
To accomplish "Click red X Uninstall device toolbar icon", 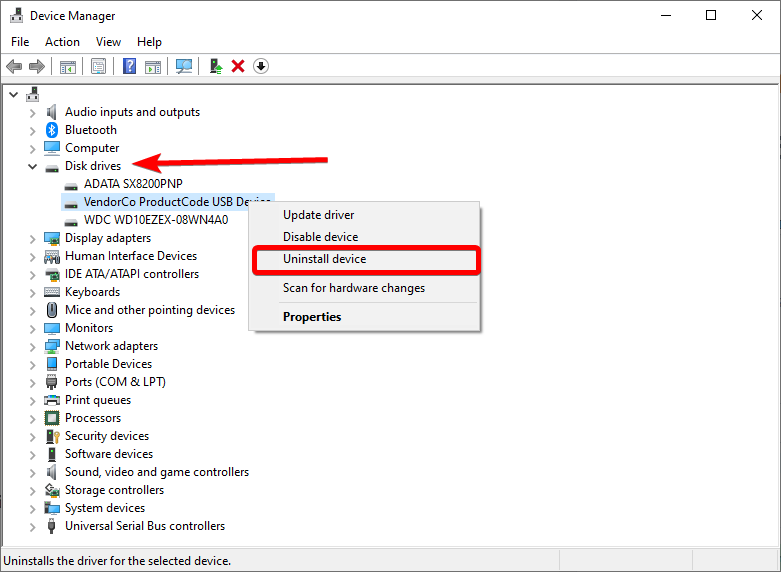I will pyautogui.click(x=238, y=66).
